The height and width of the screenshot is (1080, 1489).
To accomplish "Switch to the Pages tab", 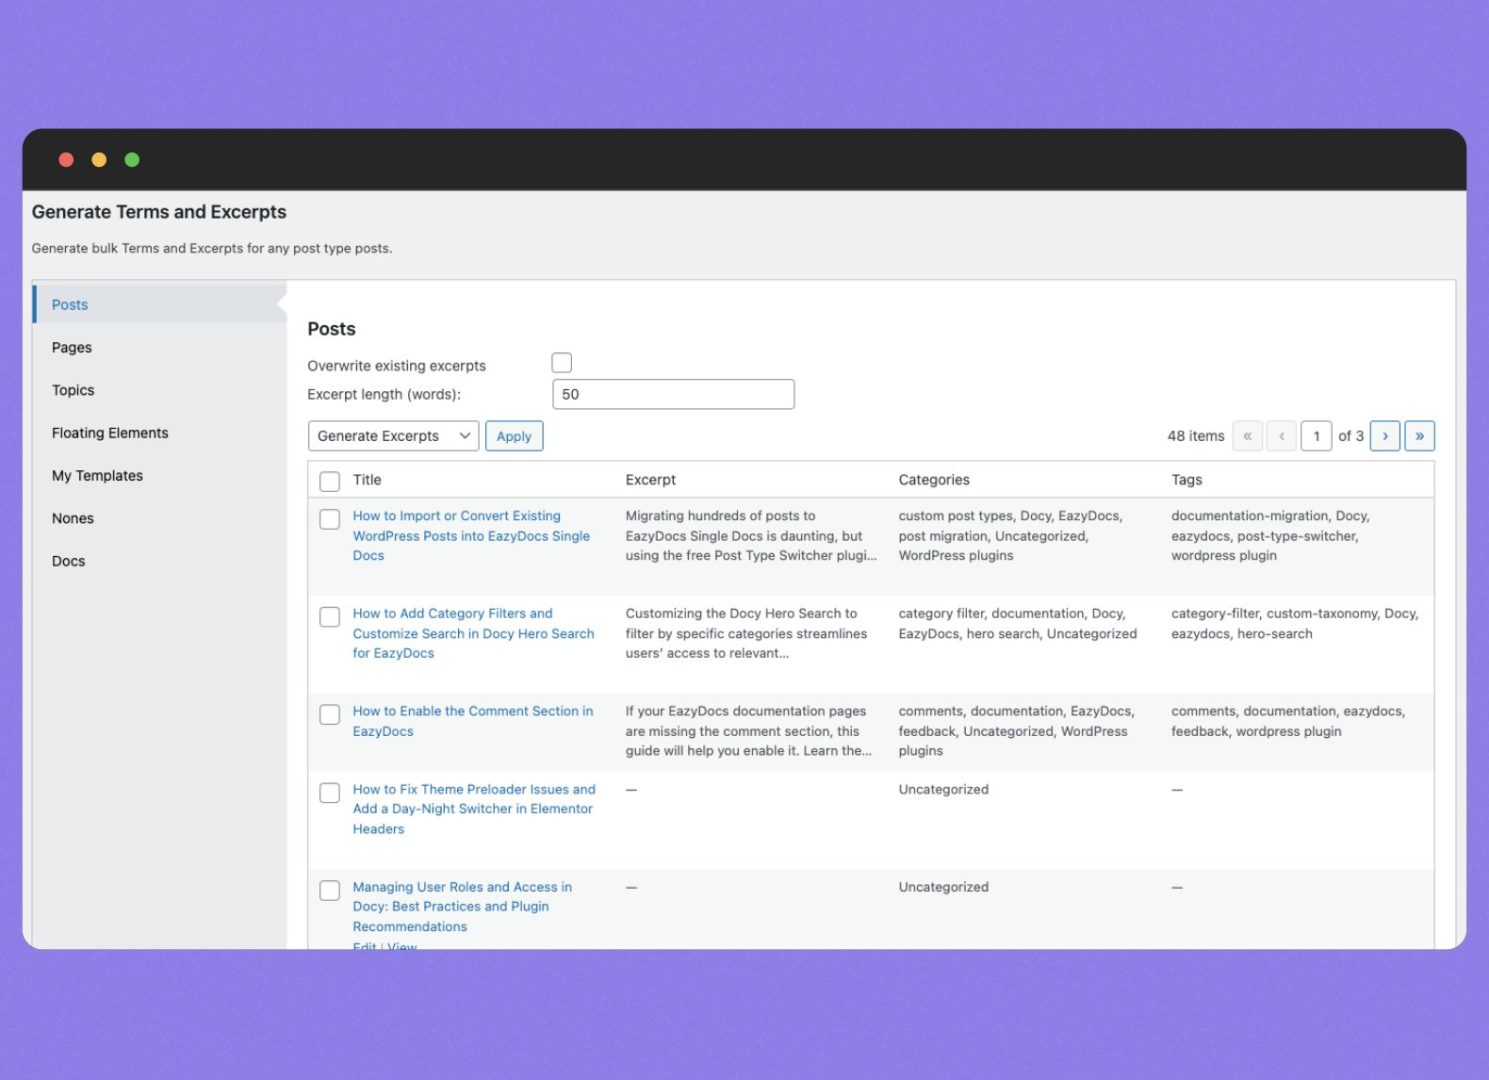I will click(72, 348).
